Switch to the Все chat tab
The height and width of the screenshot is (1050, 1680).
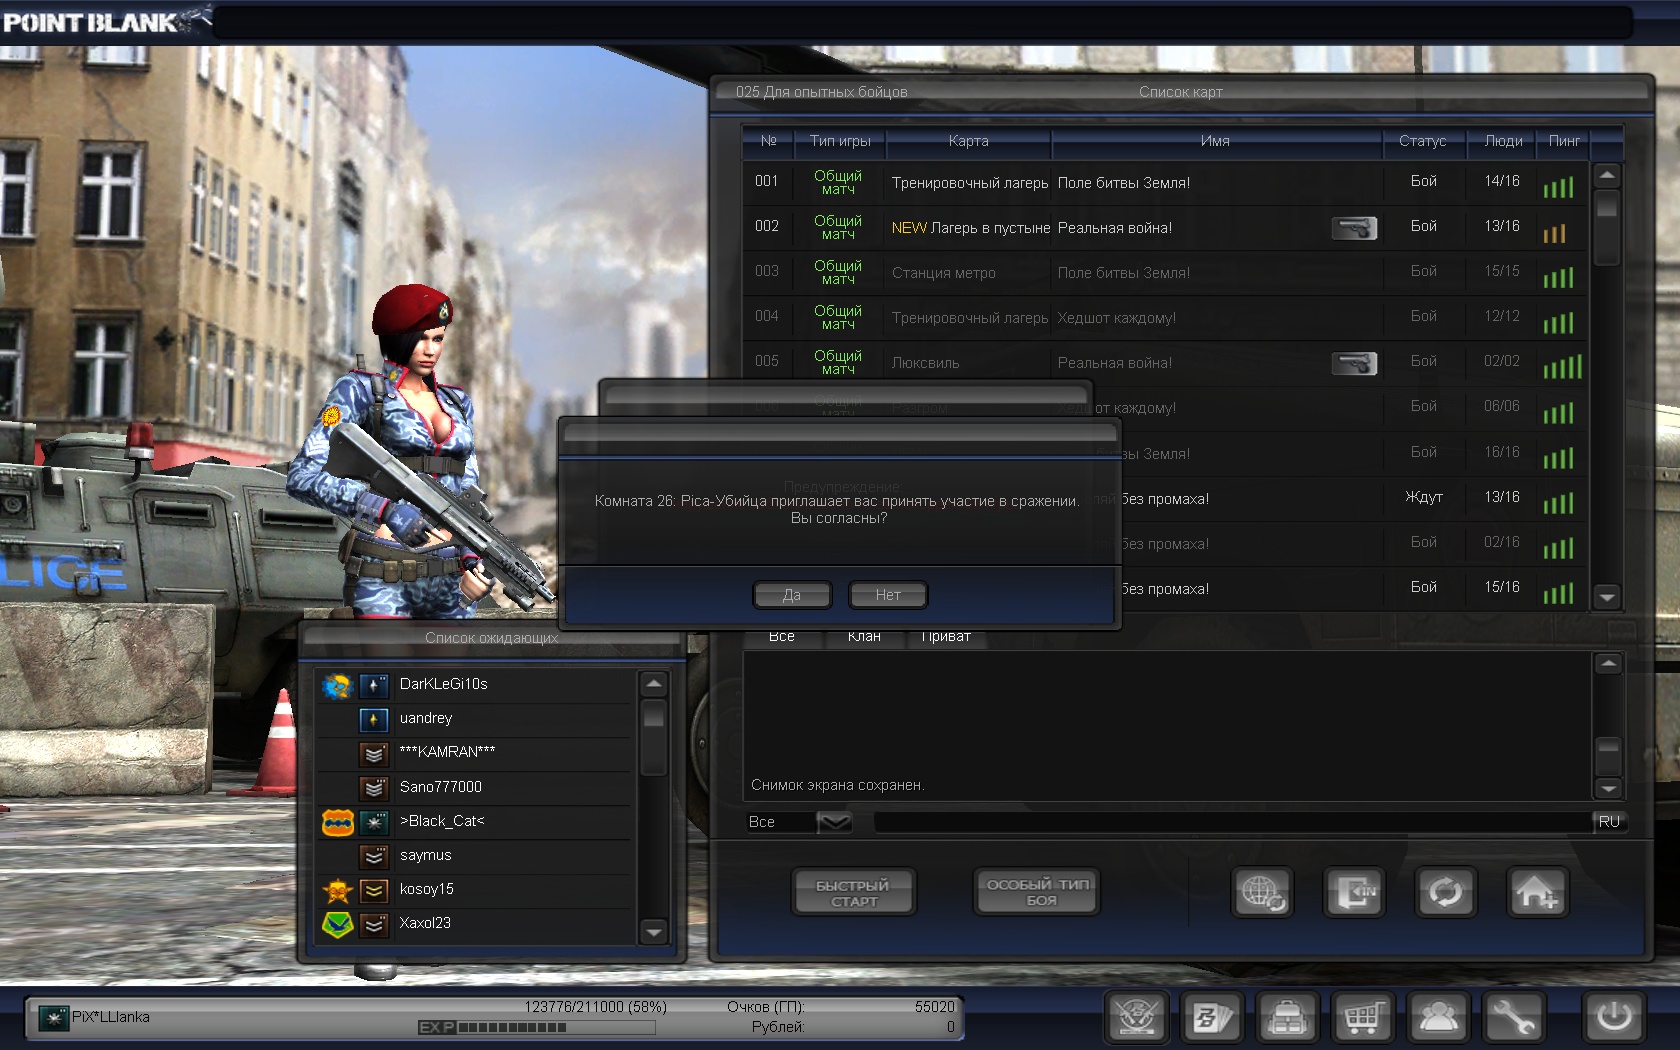coord(781,637)
